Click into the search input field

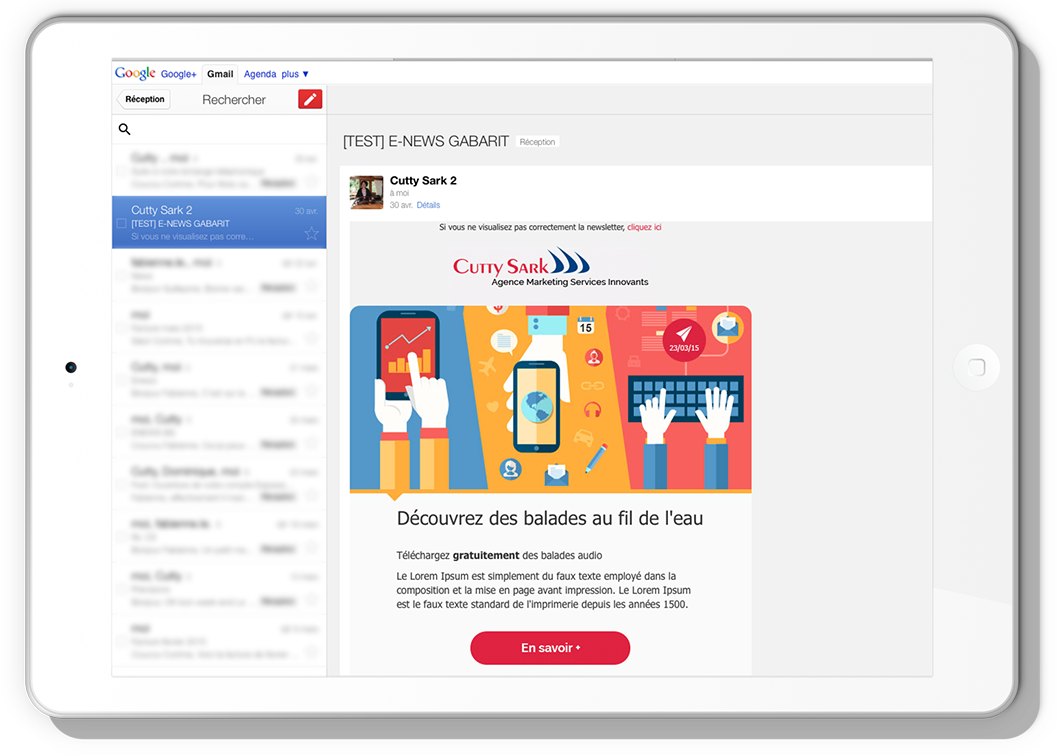[219, 129]
